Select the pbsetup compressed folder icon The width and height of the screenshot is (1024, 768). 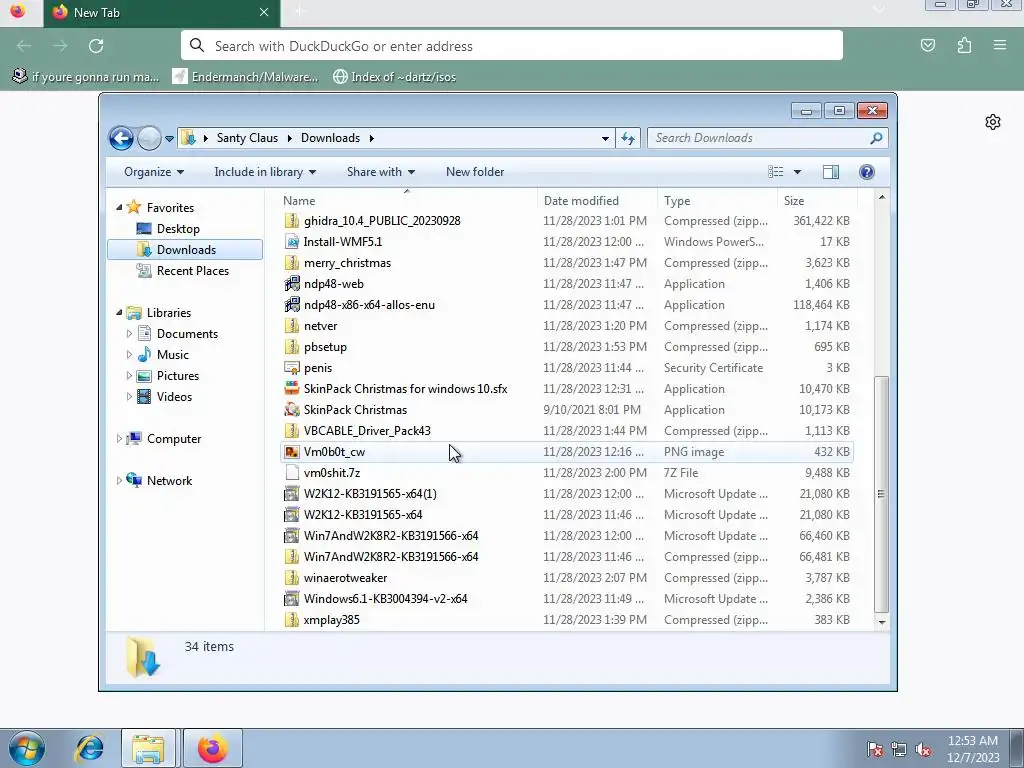(x=292, y=347)
